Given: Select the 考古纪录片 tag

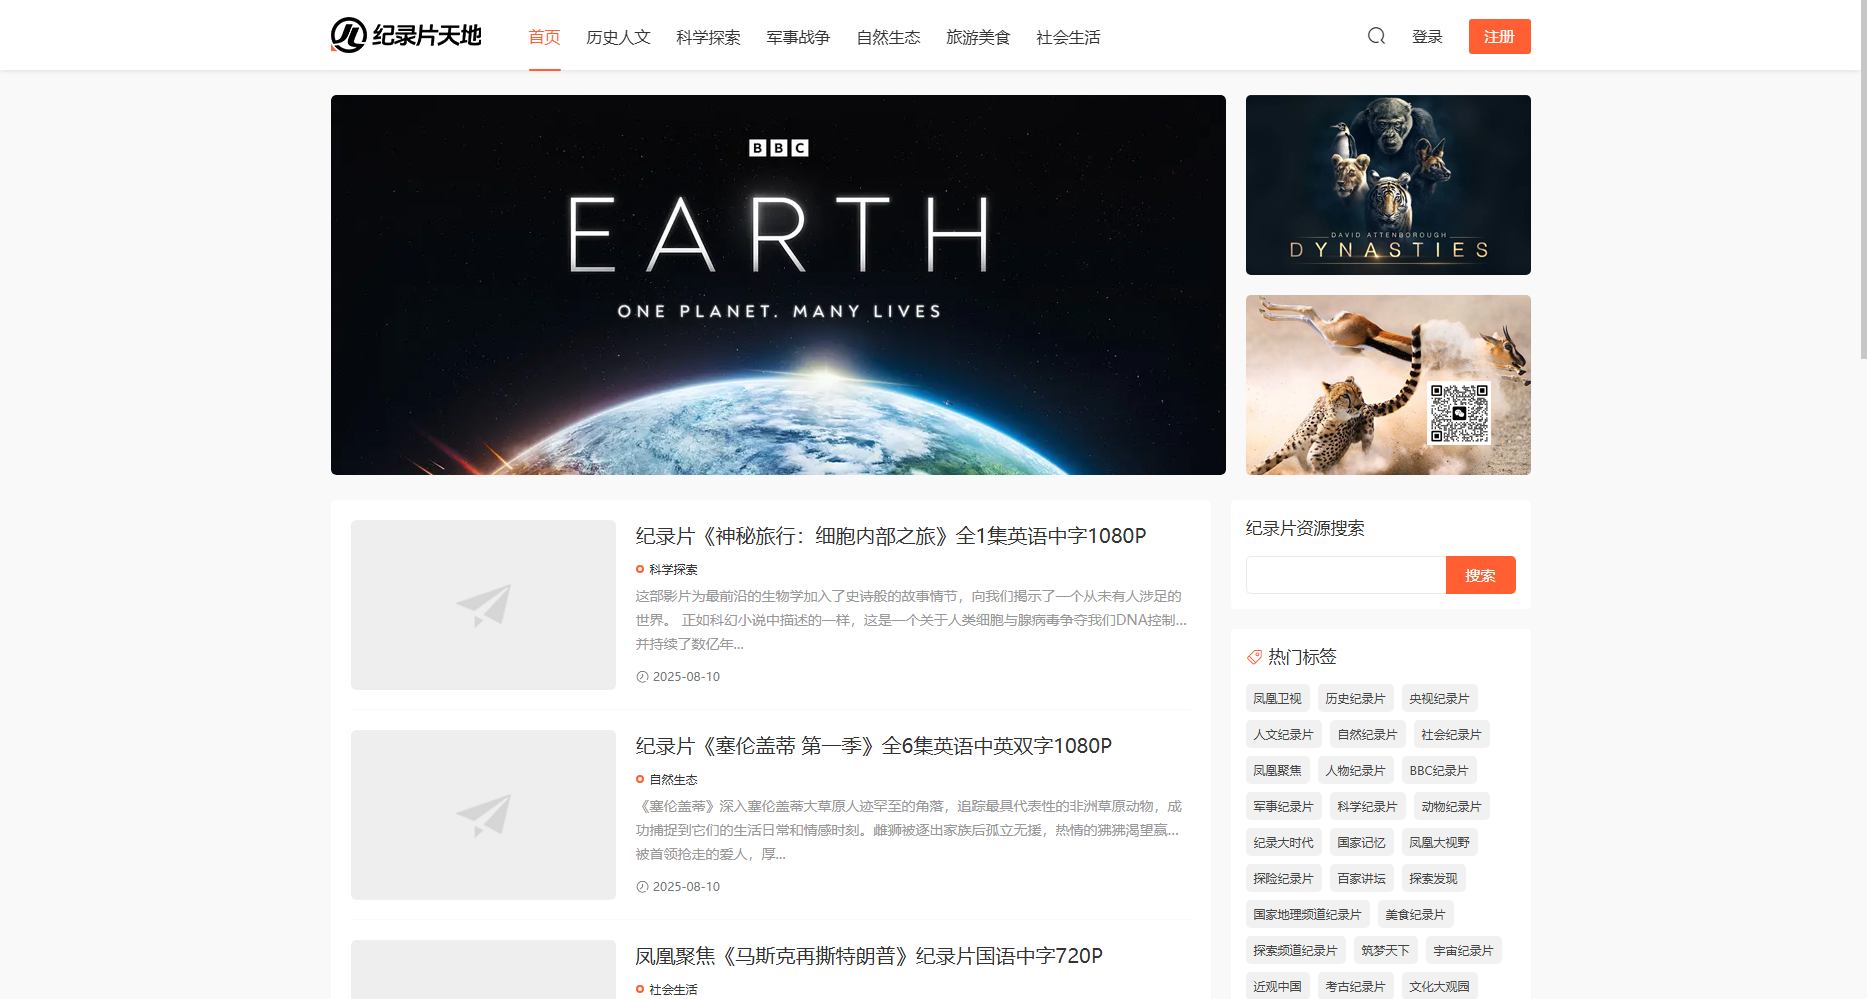Looking at the screenshot, I should pyautogui.click(x=1355, y=987).
